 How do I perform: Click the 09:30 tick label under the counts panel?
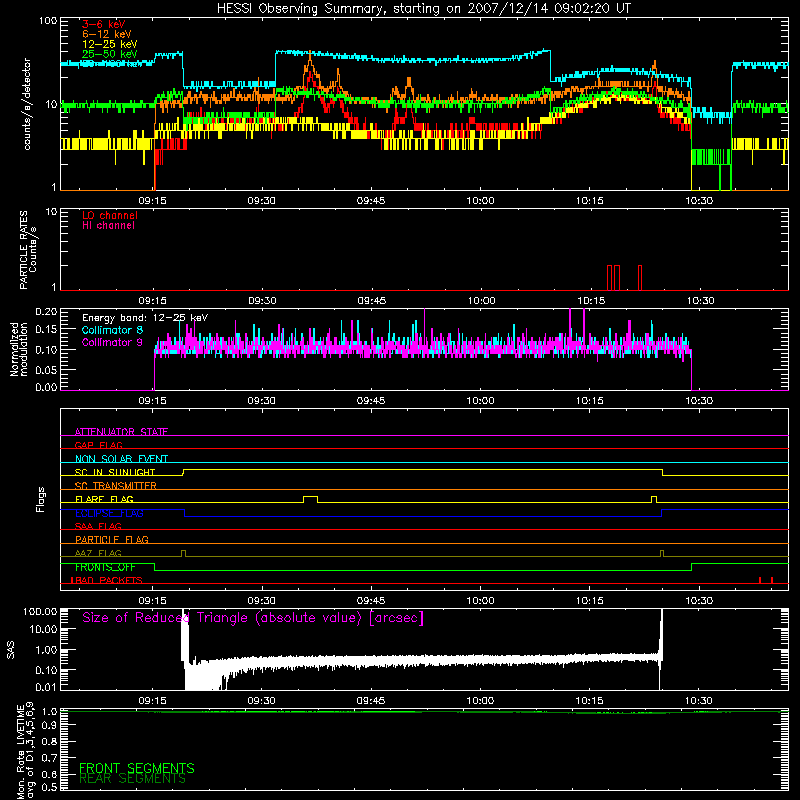point(261,201)
